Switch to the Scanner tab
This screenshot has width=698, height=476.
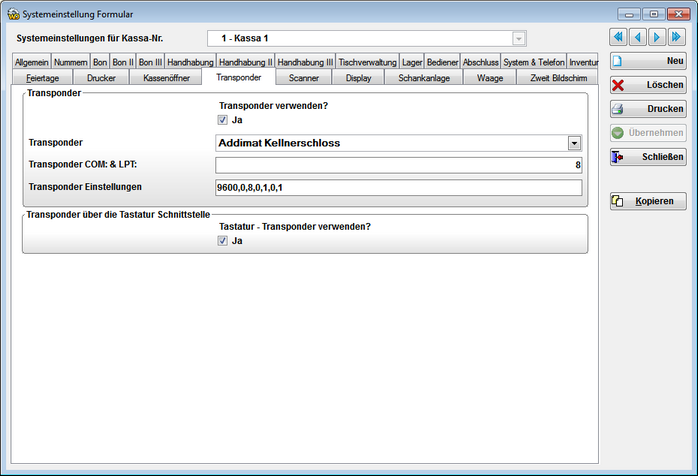304,78
